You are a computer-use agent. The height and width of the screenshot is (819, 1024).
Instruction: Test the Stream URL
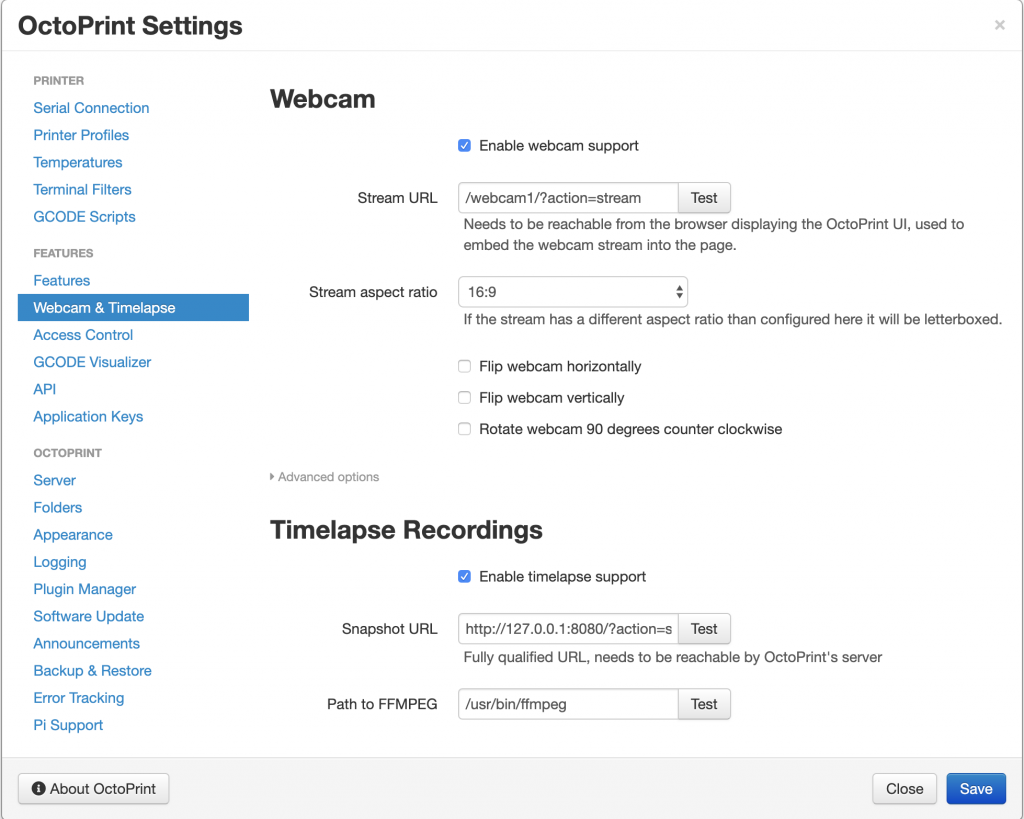(704, 198)
